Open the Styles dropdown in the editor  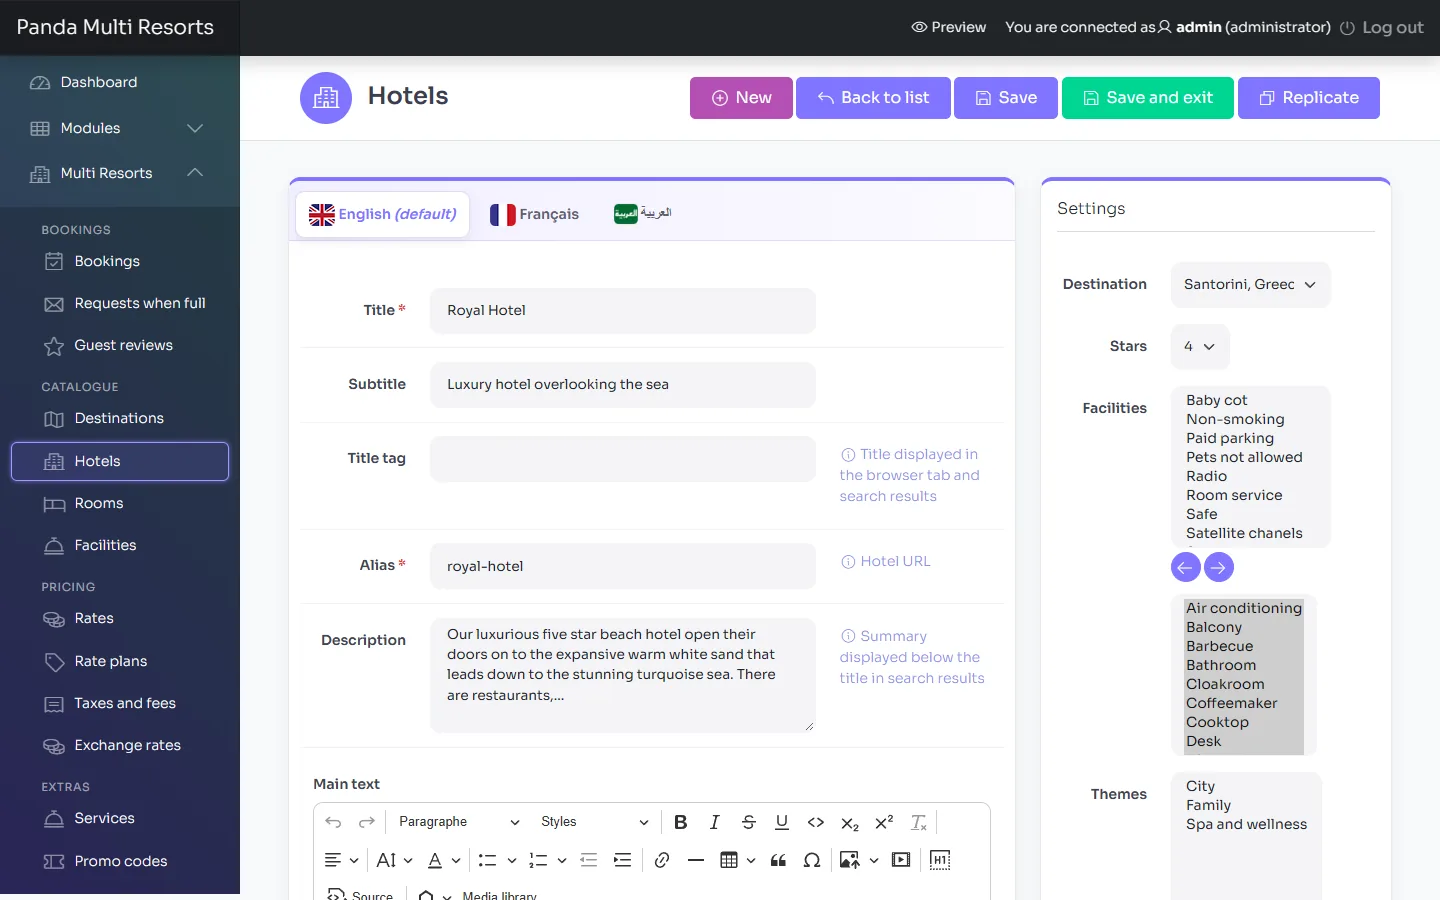(x=594, y=822)
